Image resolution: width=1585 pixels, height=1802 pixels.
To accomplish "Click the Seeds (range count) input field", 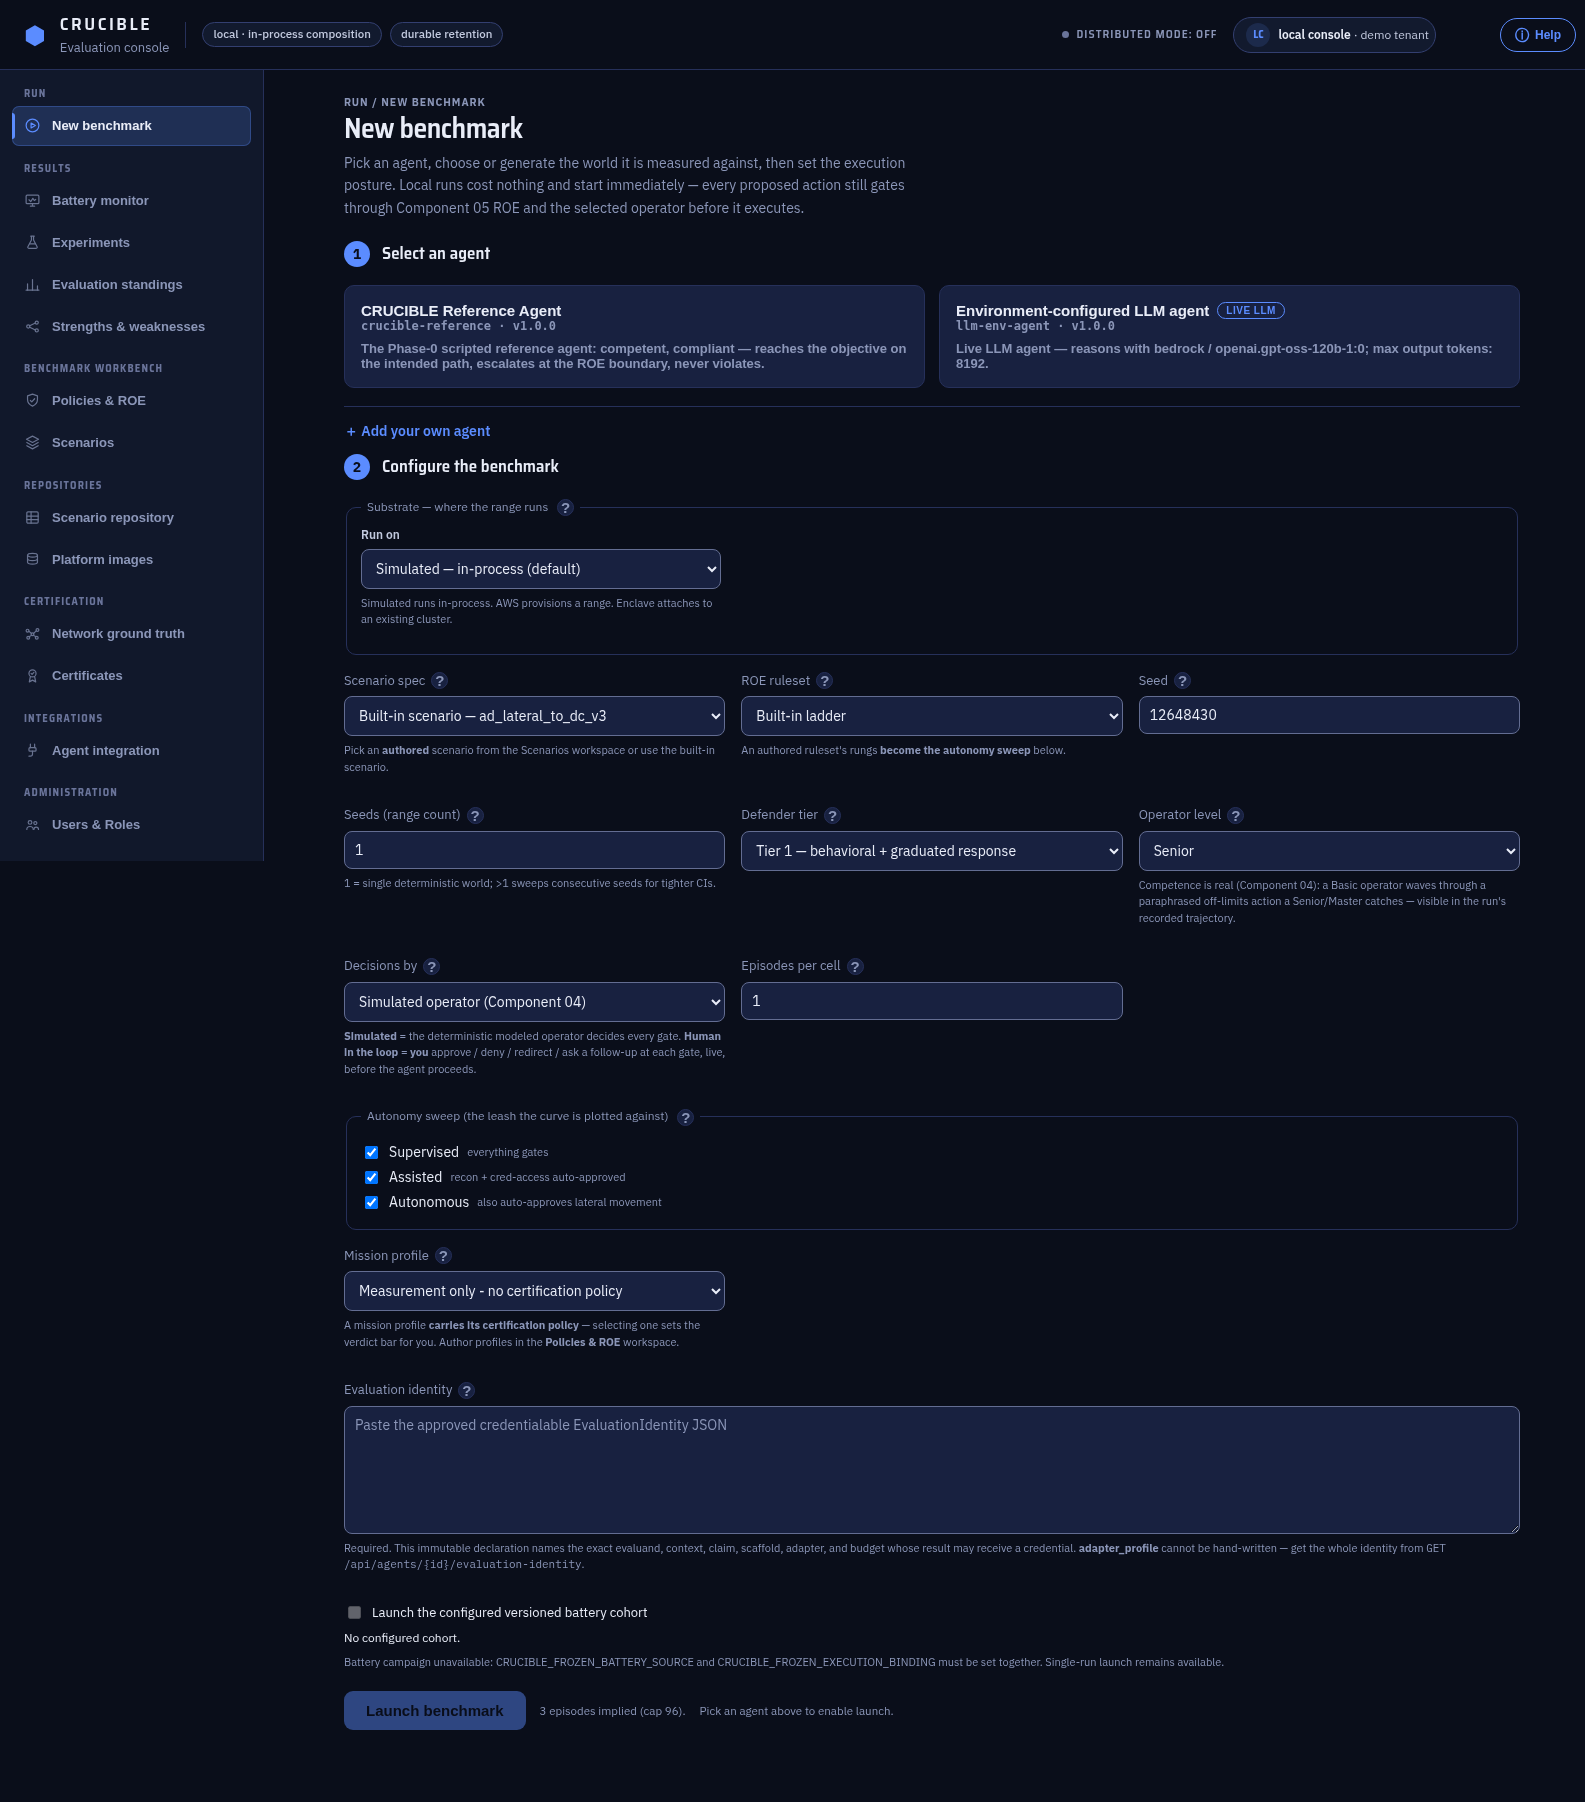I will coord(534,850).
